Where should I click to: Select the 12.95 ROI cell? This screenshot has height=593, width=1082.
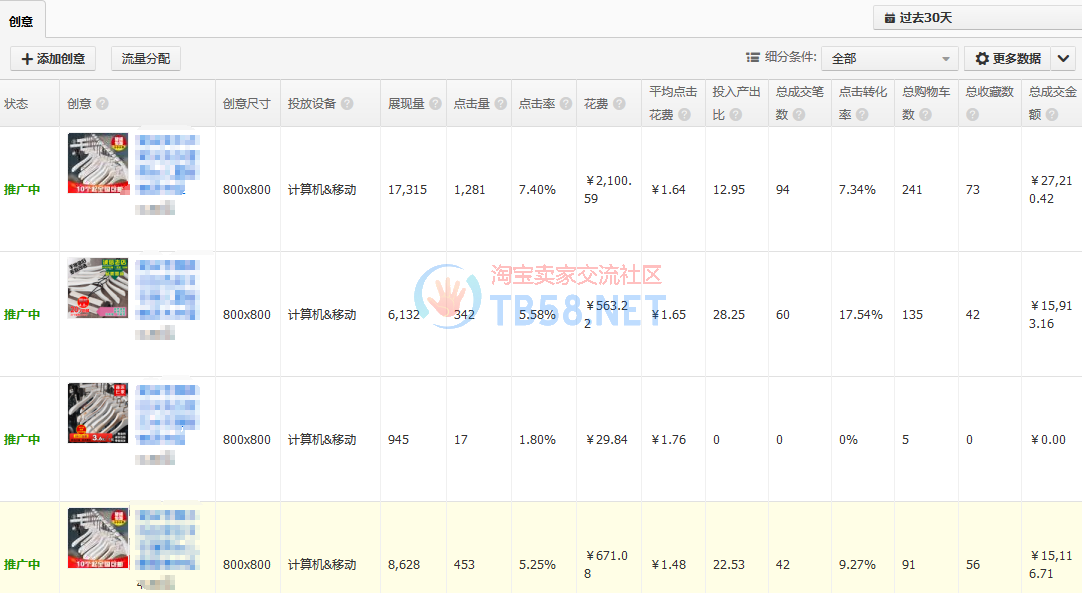[x=729, y=189]
